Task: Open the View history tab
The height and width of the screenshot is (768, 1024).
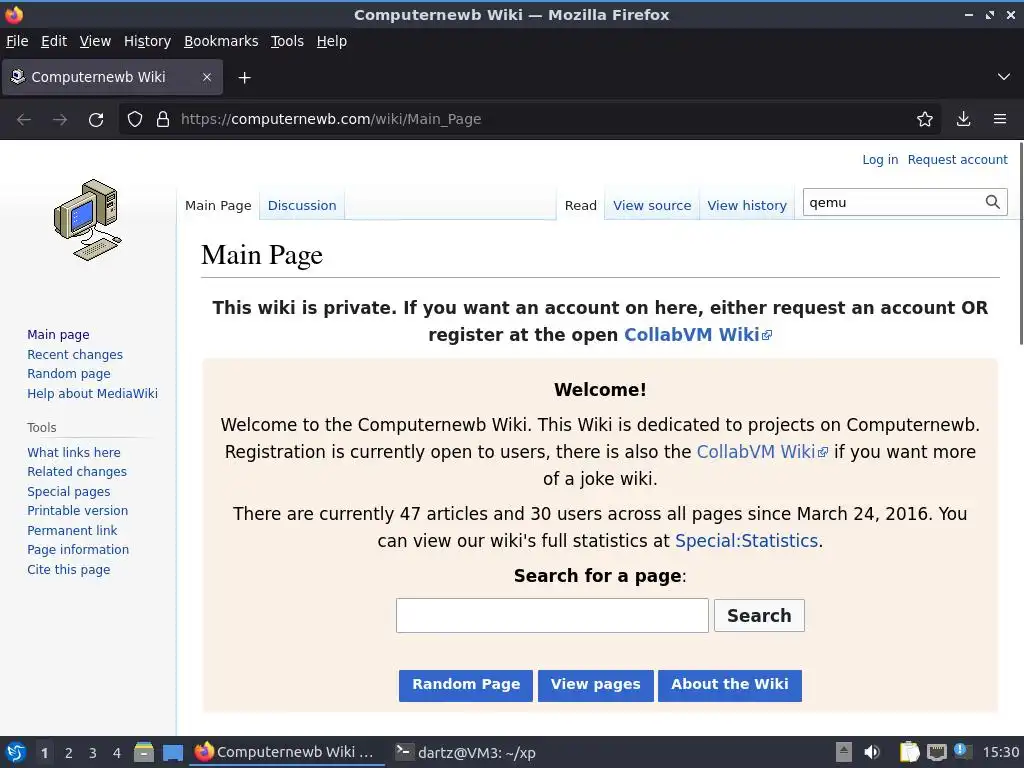Action: [x=746, y=205]
